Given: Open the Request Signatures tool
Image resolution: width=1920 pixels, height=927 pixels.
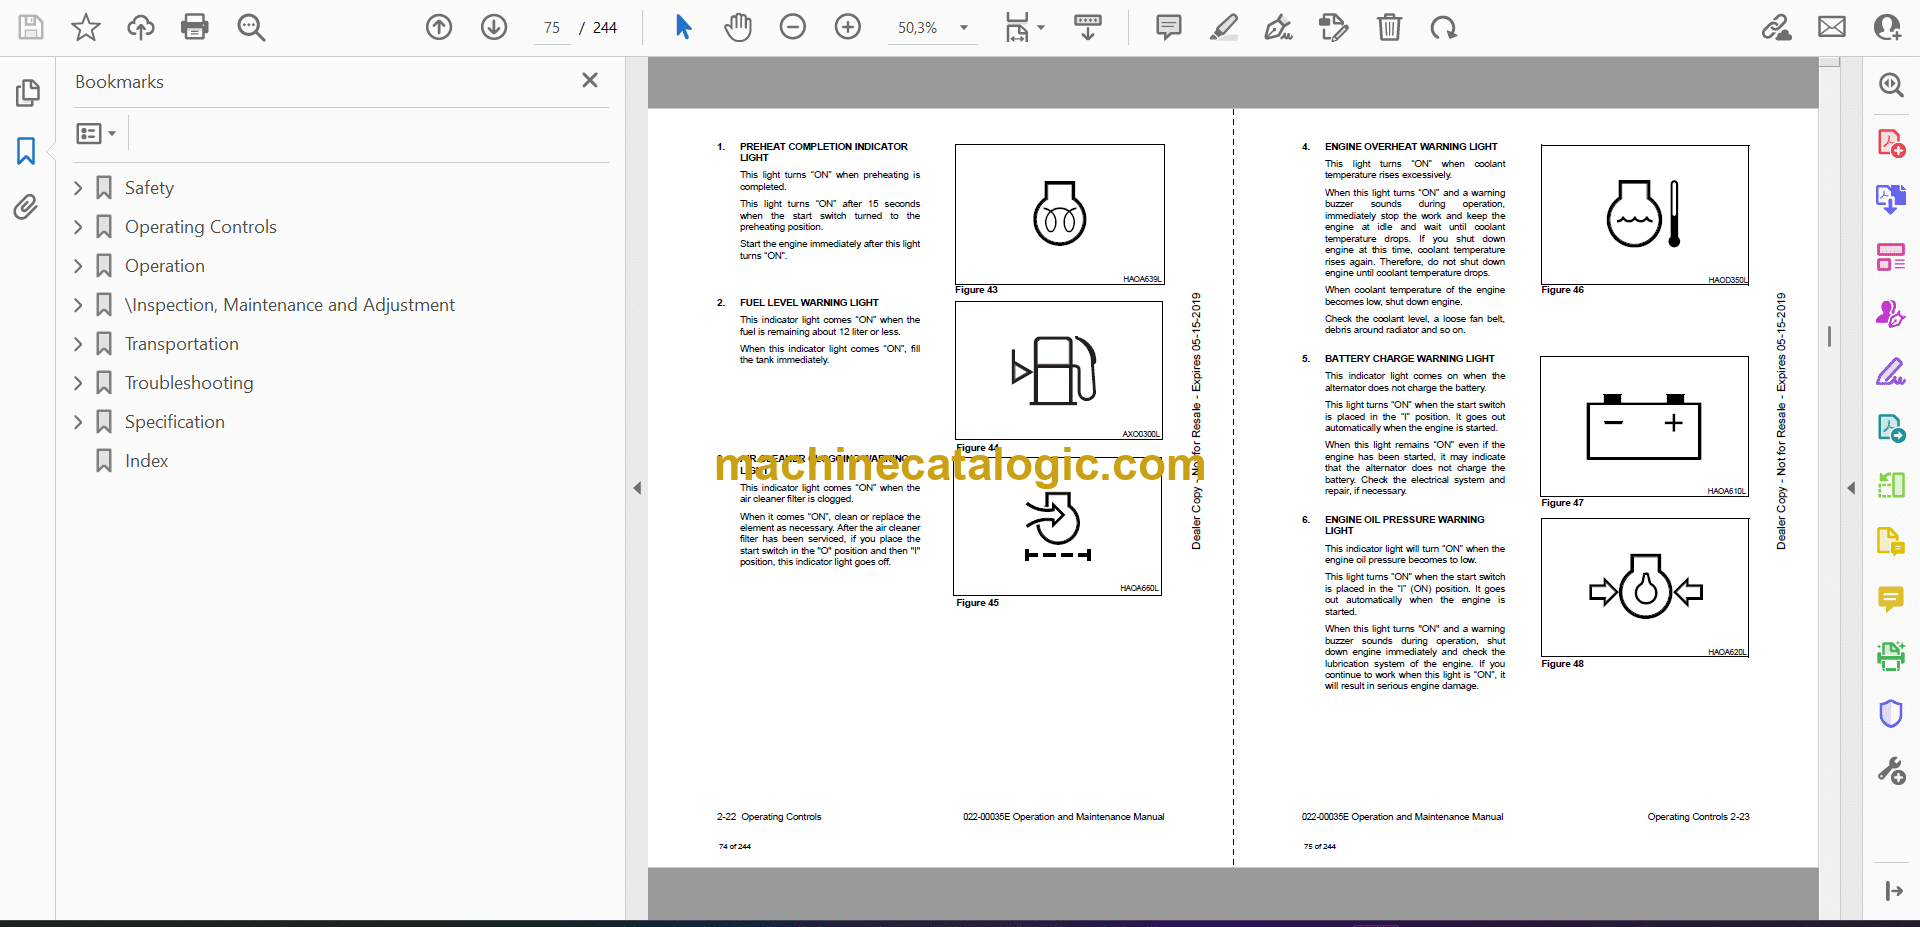Looking at the screenshot, I should (x=1890, y=314).
